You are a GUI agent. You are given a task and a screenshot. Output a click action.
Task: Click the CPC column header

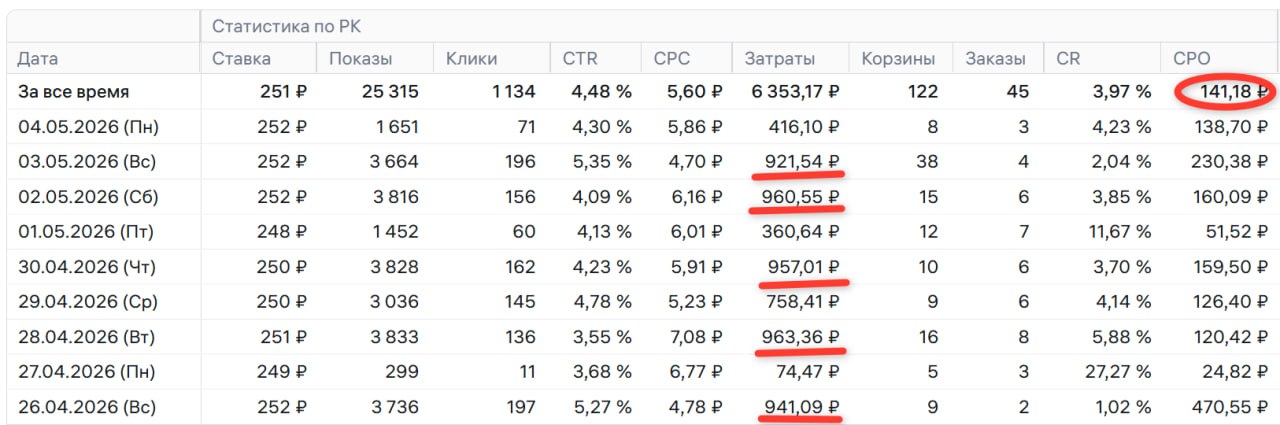[672, 59]
